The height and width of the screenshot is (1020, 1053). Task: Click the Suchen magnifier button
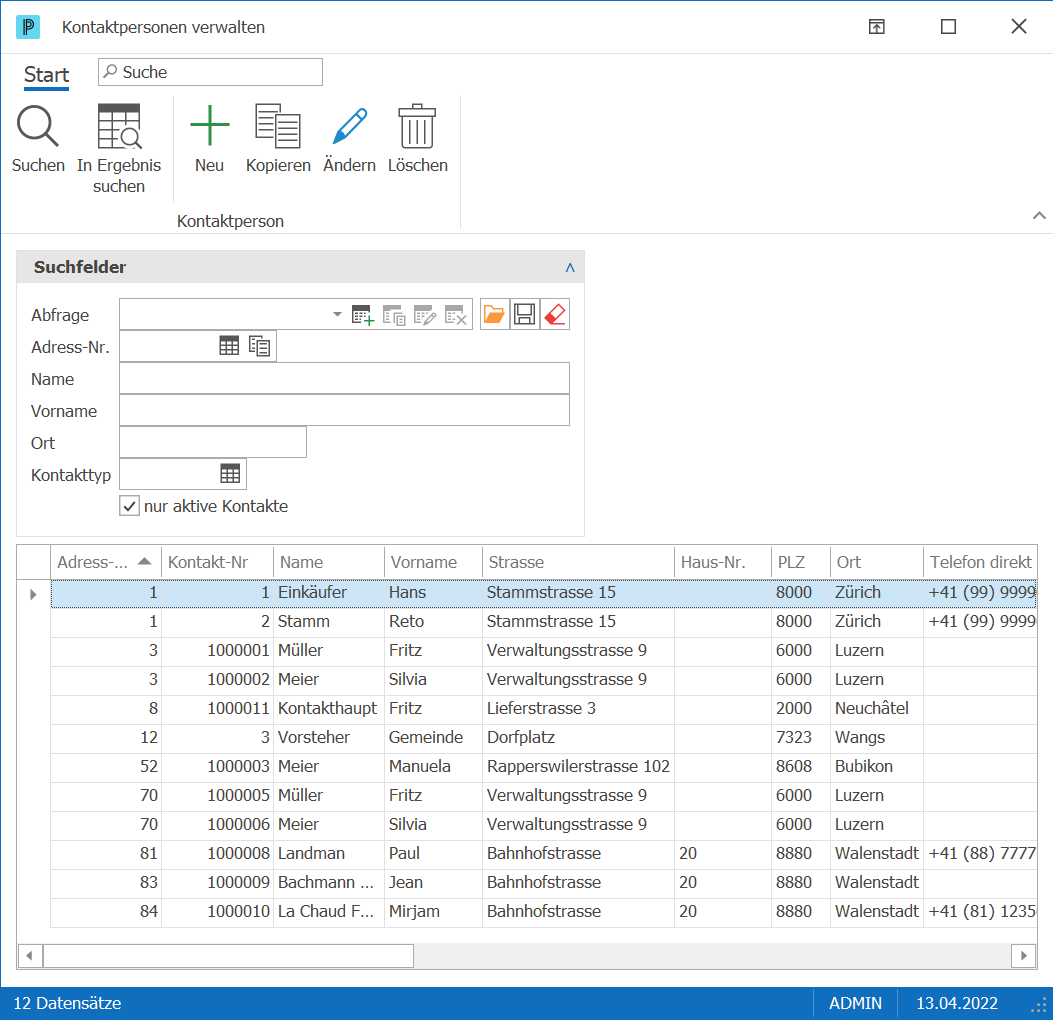tap(38, 139)
